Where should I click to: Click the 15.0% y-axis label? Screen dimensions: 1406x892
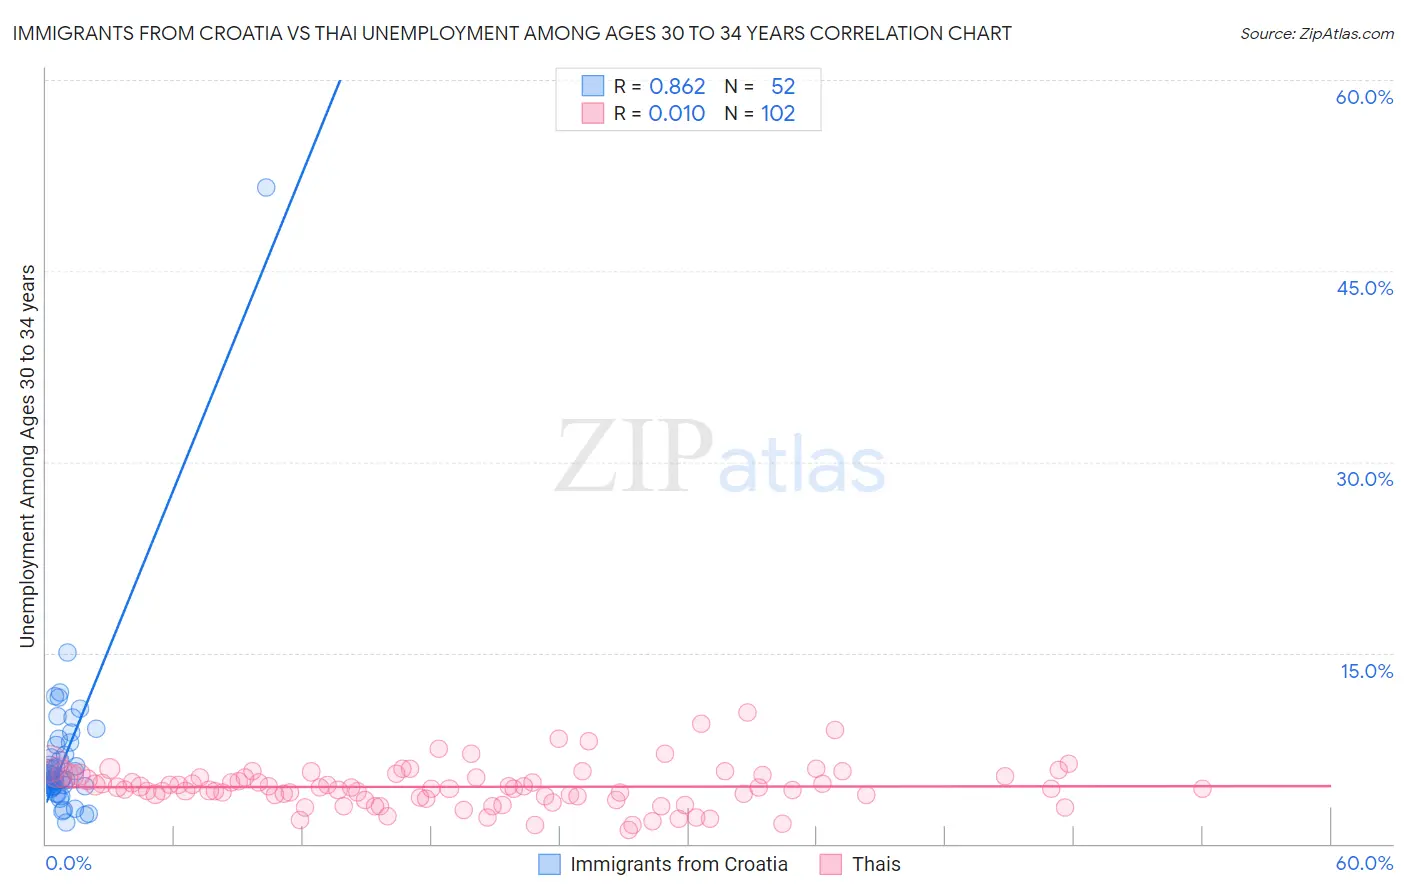pyautogui.click(x=1366, y=670)
